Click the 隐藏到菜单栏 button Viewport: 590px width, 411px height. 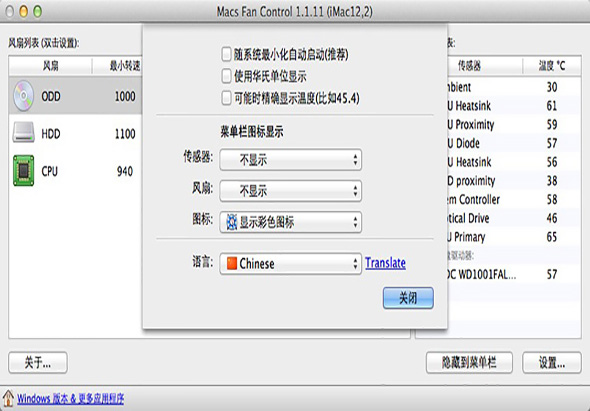point(469,363)
